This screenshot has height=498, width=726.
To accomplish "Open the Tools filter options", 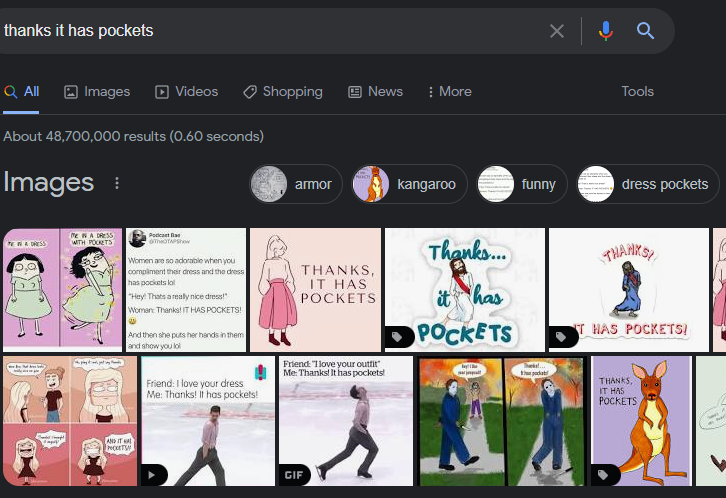I will click(x=637, y=91).
